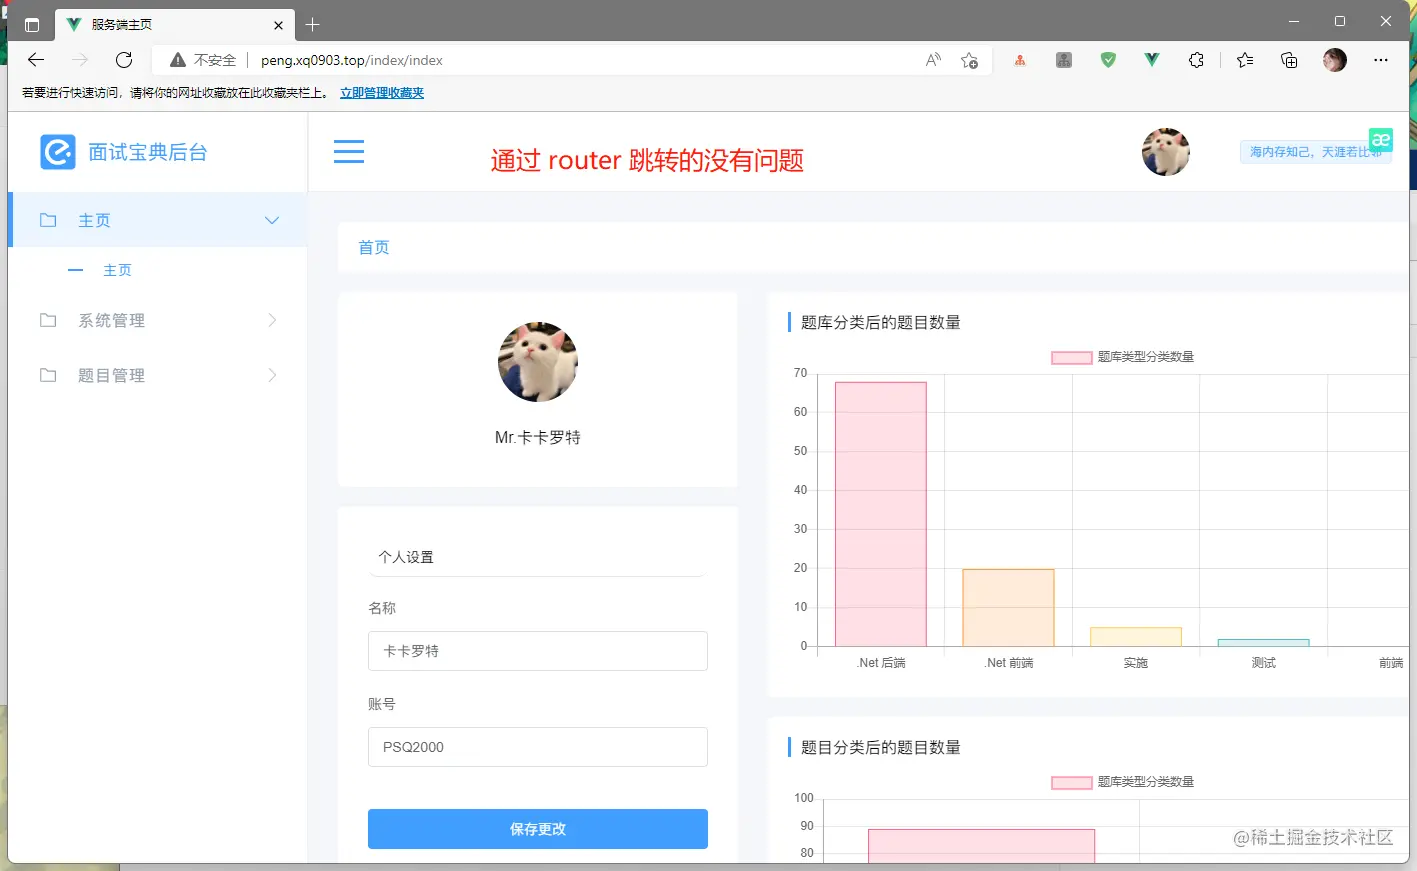Viewport: 1417px width, 871px height.
Task: Click the 面试宝典后台 logo icon
Action: (x=57, y=152)
